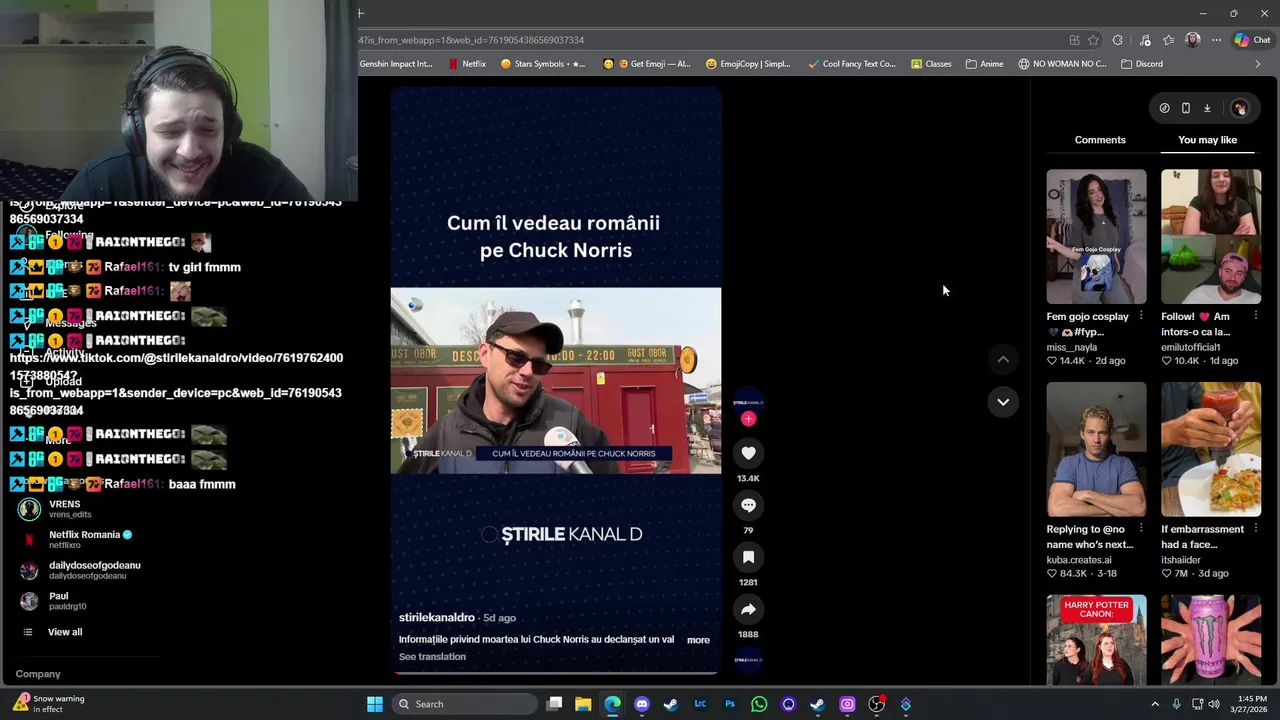Image resolution: width=1280 pixels, height=720 pixels.
Task: Open the Windows Start button
Action: (375, 704)
